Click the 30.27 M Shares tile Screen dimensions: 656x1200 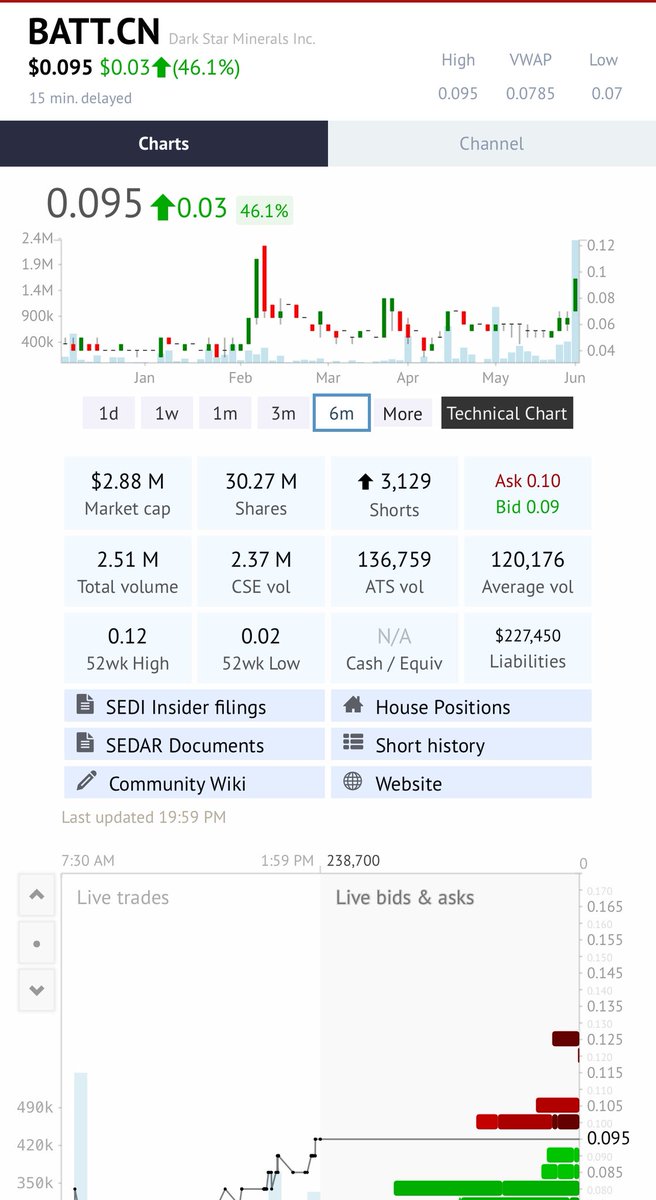[x=261, y=494]
